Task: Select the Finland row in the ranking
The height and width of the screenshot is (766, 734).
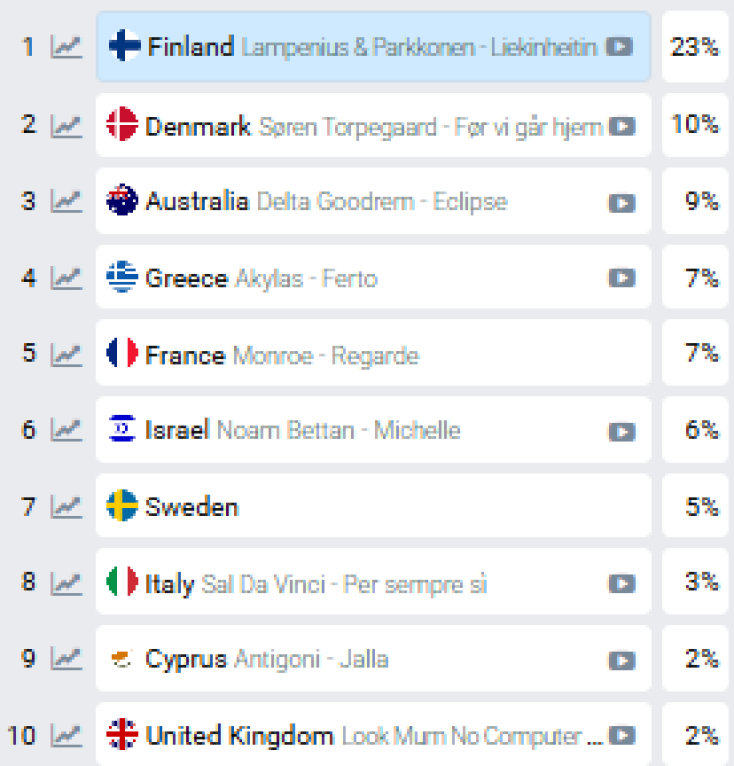Action: tap(372, 47)
